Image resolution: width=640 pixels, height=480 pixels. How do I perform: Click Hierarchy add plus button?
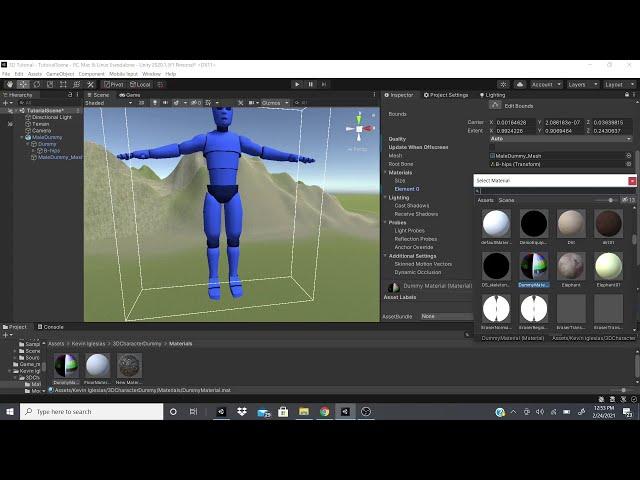pyautogui.click(x=8, y=103)
